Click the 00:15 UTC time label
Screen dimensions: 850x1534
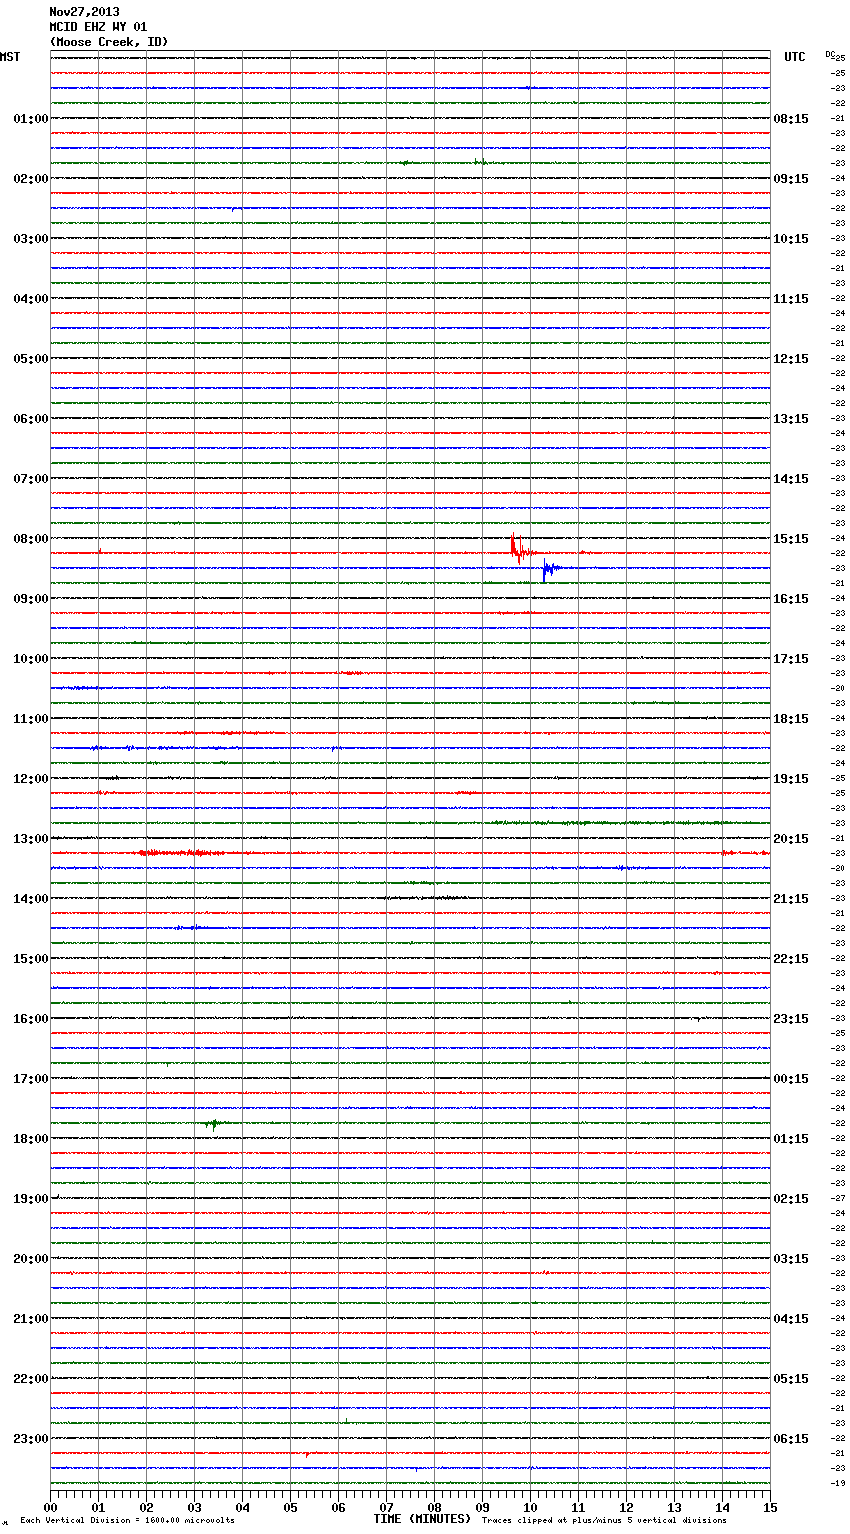point(791,1079)
